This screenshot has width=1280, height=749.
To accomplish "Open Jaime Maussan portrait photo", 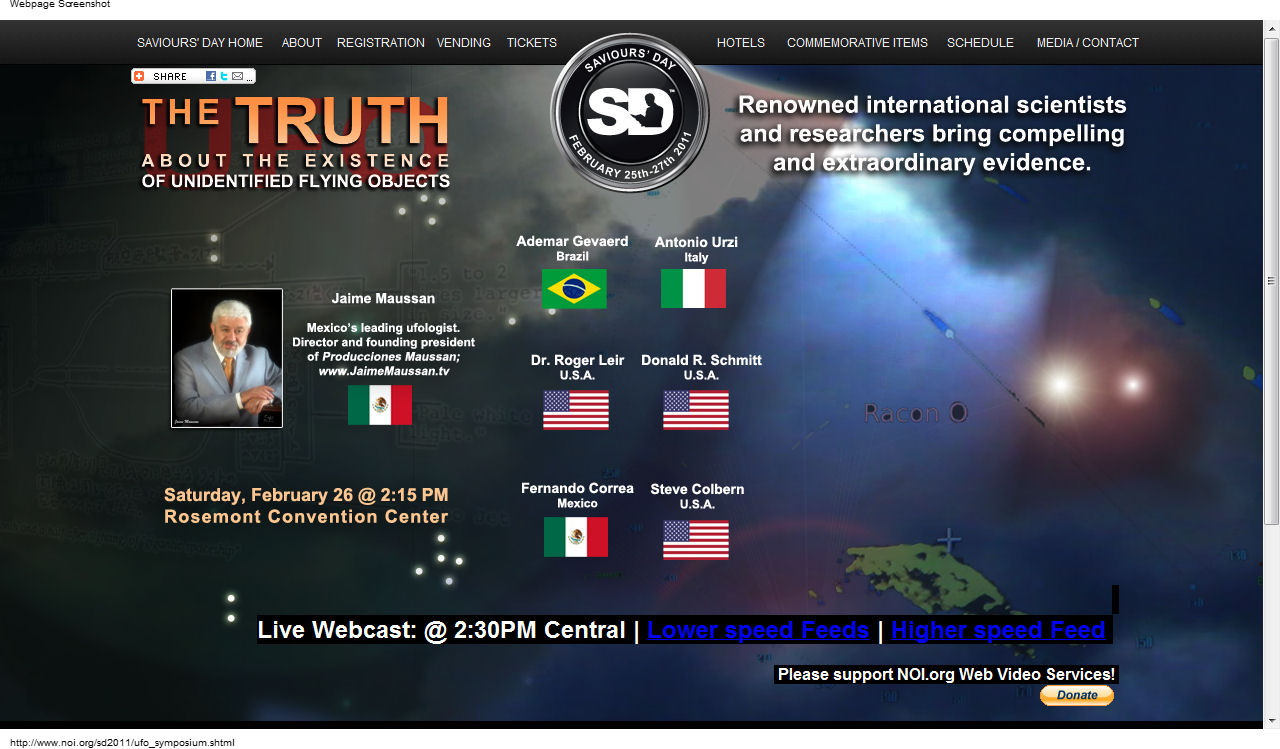I will (x=227, y=358).
